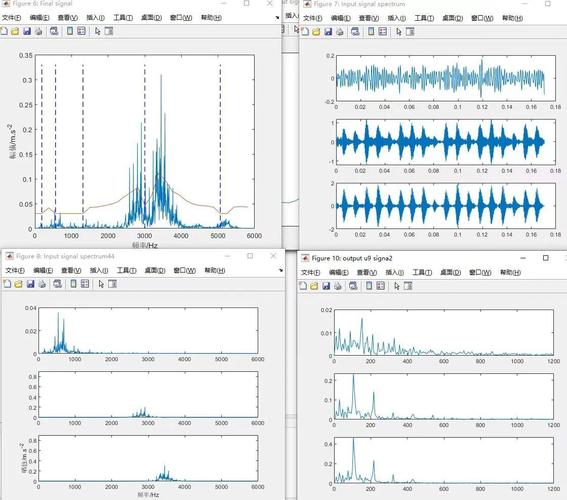Save Figure 10 output u9 signa2
567x500 pixels.
[x=326, y=286]
